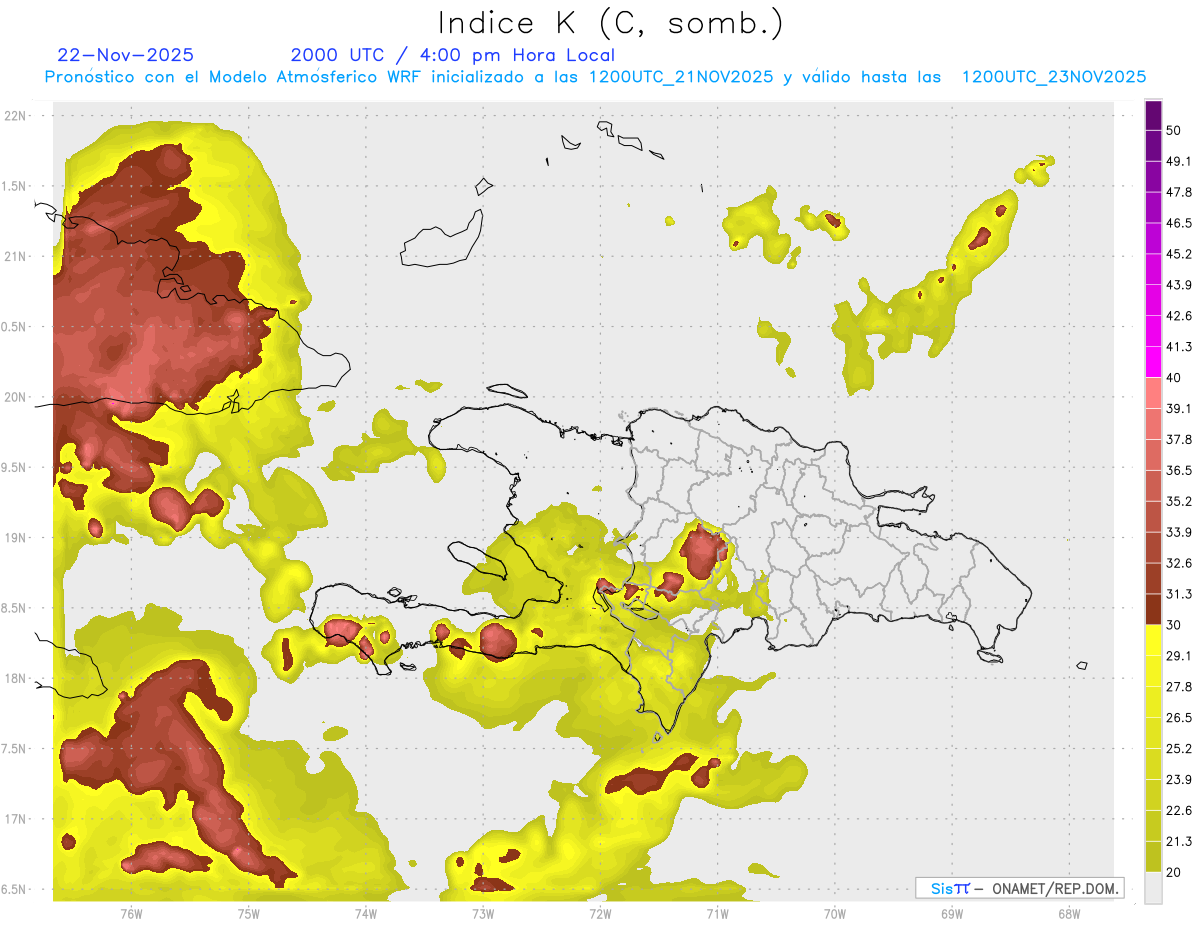Viewport: 1200px width, 927px height.
Task: Click the salmon legend swatch between 39.1 and 40
Action: [x=1153, y=393]
